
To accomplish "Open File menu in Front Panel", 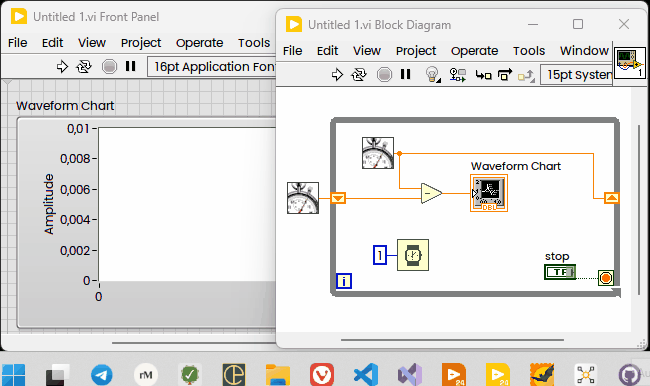I will (x=17, y=43).
